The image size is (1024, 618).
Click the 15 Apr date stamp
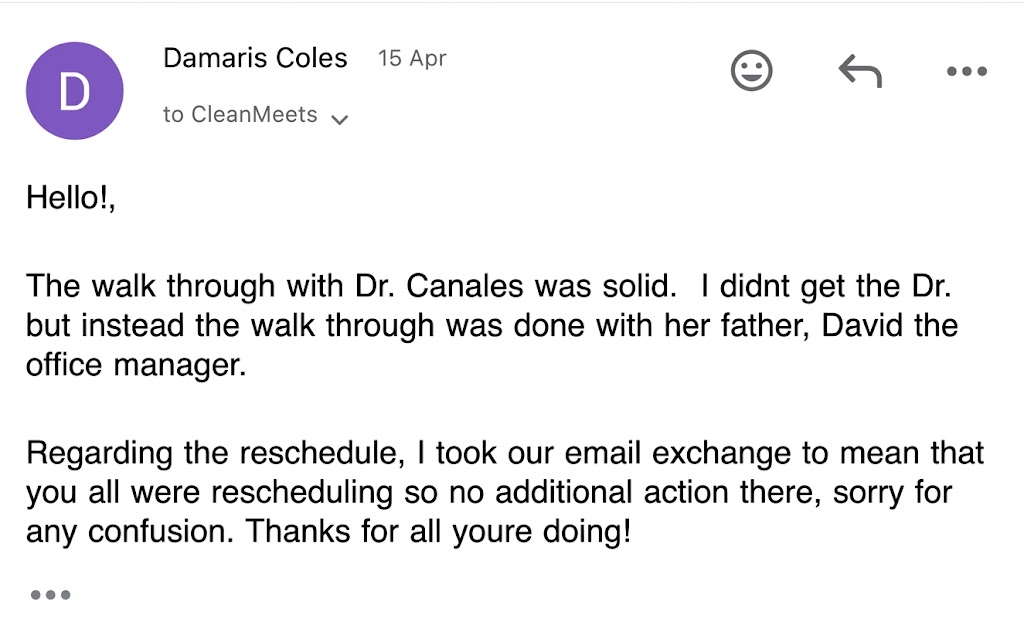(411, 58)
